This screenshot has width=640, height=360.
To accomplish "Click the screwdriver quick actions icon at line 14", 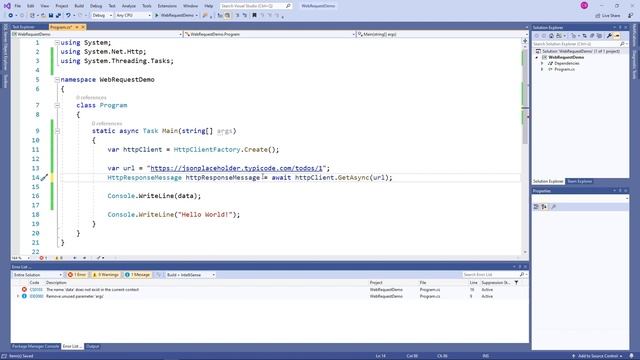I will (x=44, y=178).
